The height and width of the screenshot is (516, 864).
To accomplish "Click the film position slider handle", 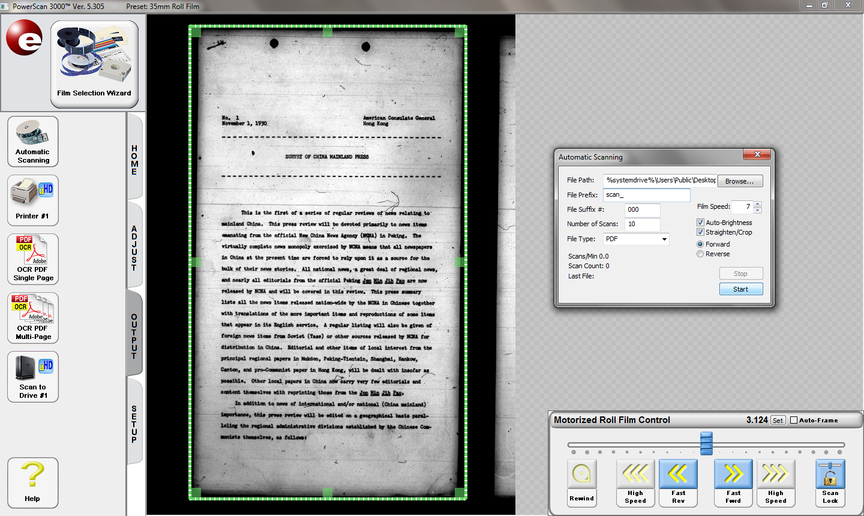I will 706,443.
